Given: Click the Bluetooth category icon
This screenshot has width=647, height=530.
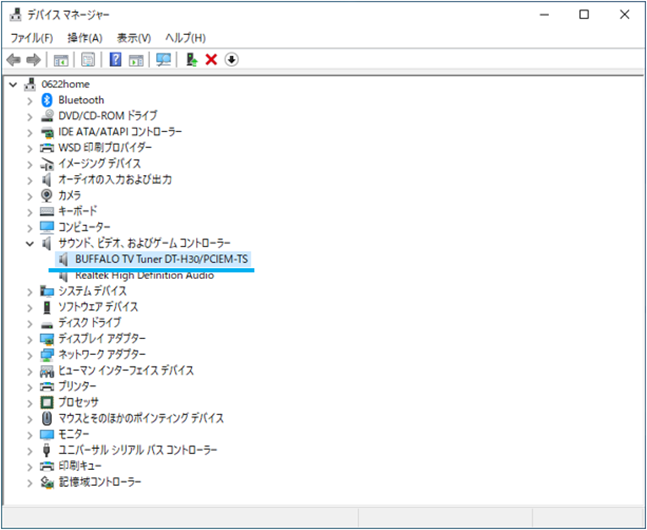Looking at the screenshot, I should 47,100.
